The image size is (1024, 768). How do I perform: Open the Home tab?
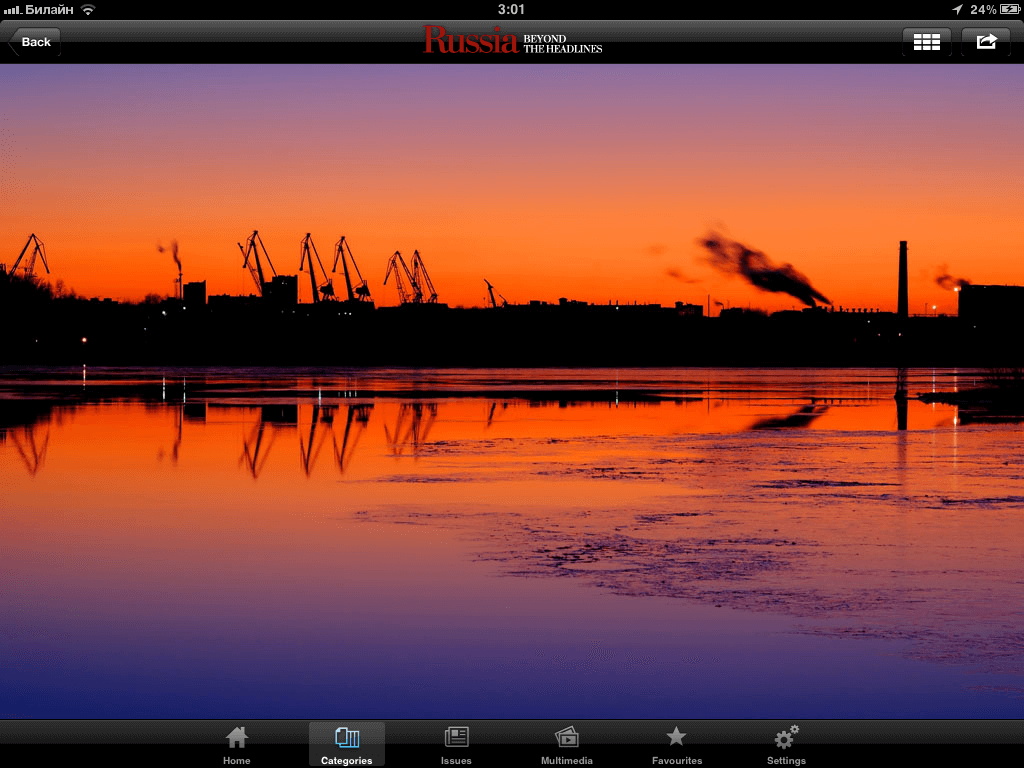click(236, 745)
